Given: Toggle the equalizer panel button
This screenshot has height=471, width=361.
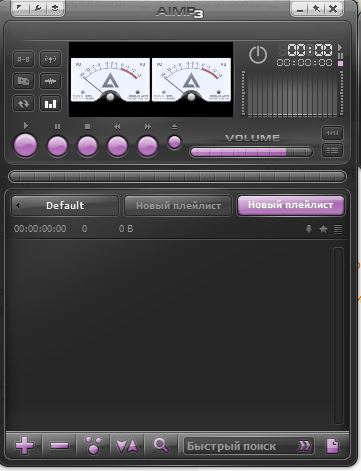Looking at the screenshot, I should 332,133.
